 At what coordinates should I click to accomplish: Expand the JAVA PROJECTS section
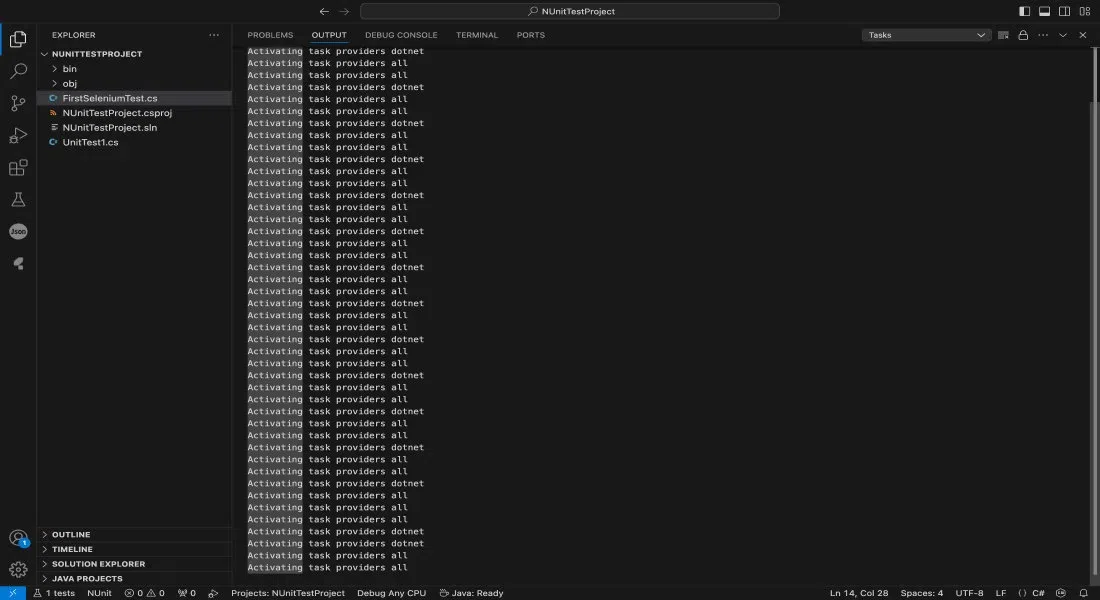tap(134, 579)
